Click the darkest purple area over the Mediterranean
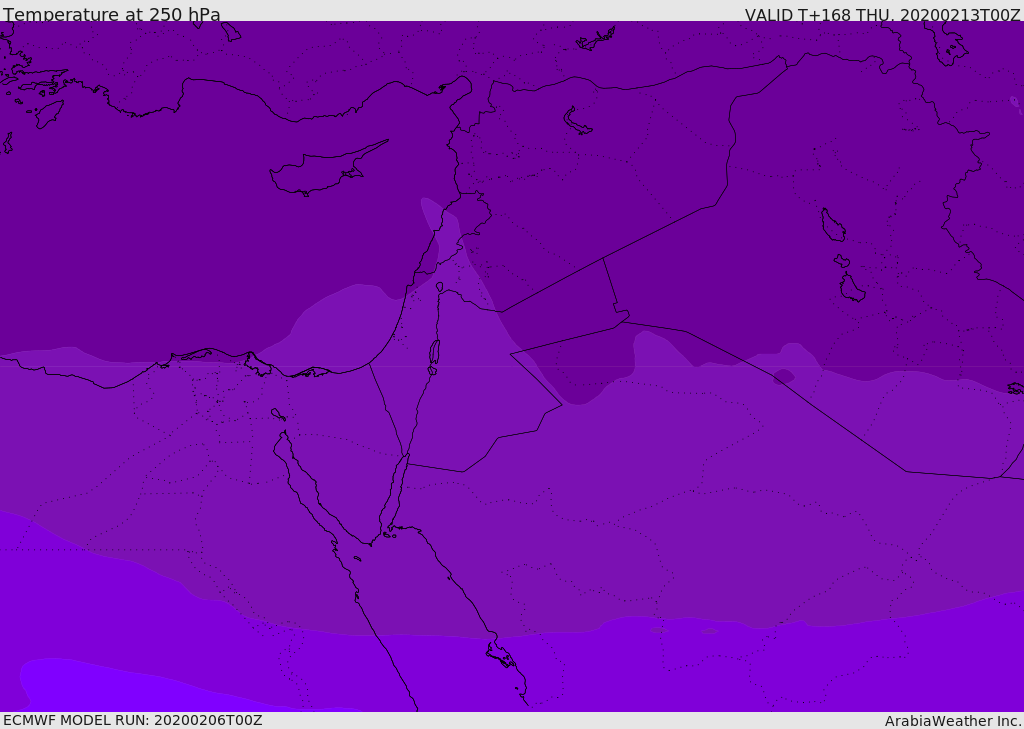This screenshot has height=729, width=1024. tap(196, 229)
